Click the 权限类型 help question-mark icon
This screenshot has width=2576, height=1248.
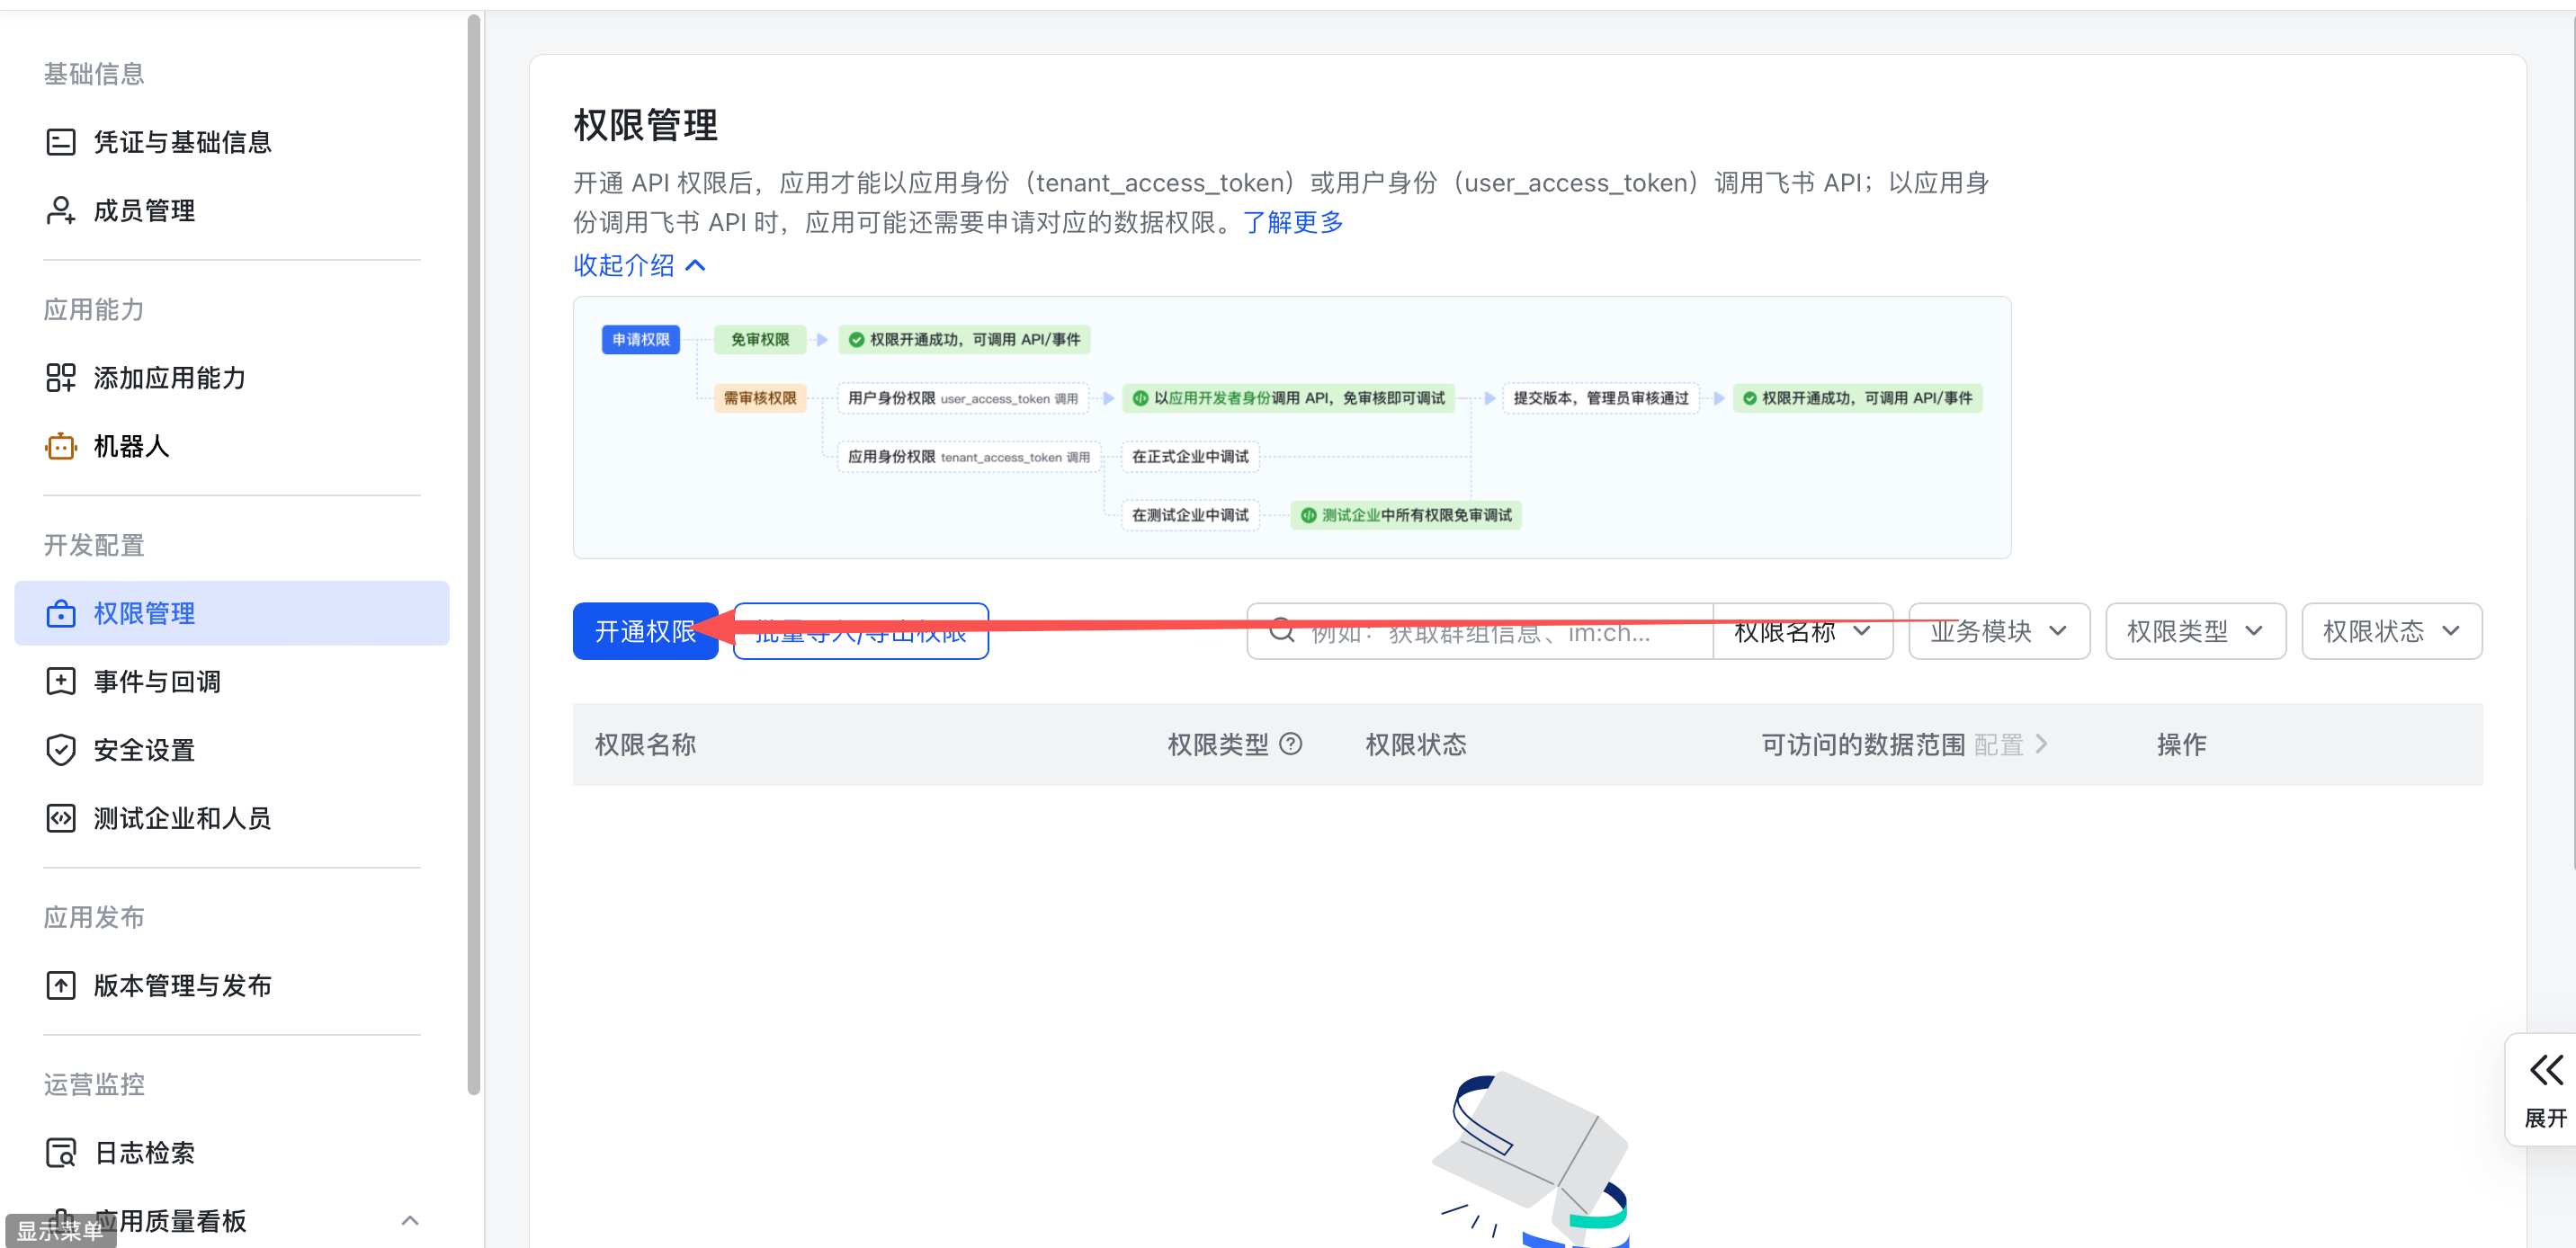pyautogui.click(x=1291, y=744)
